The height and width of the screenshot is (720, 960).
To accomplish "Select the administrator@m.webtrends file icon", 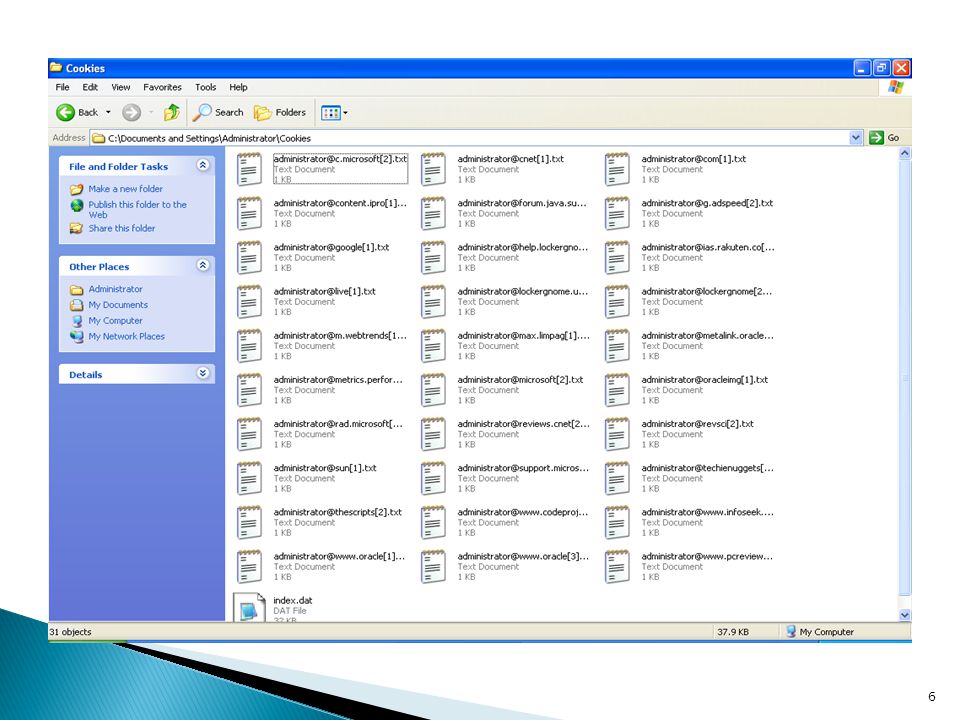I will pyautogui.click(x=249, y=345).
